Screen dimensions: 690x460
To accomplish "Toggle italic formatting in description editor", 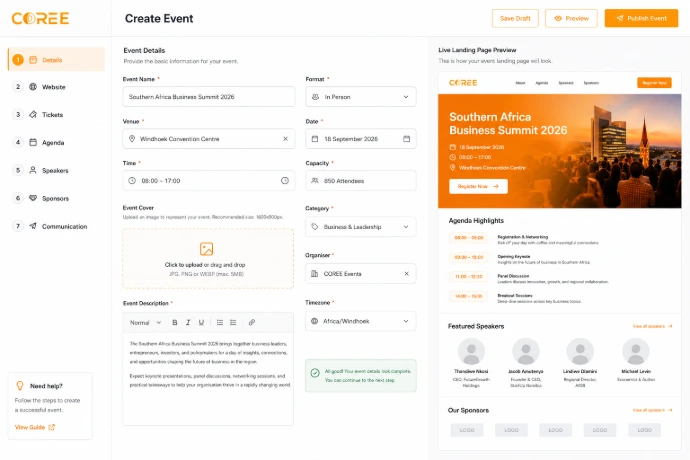I will click(188, 323).
